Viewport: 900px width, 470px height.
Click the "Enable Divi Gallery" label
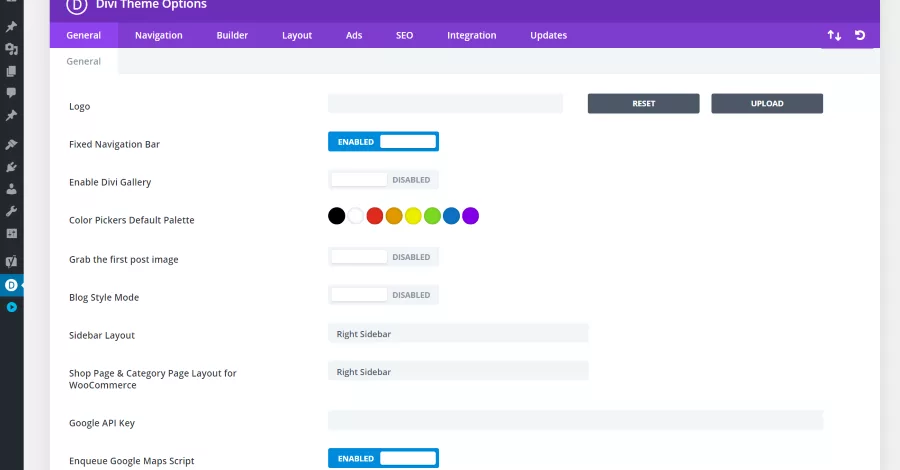pyautogui.click(x=110, y=182)
